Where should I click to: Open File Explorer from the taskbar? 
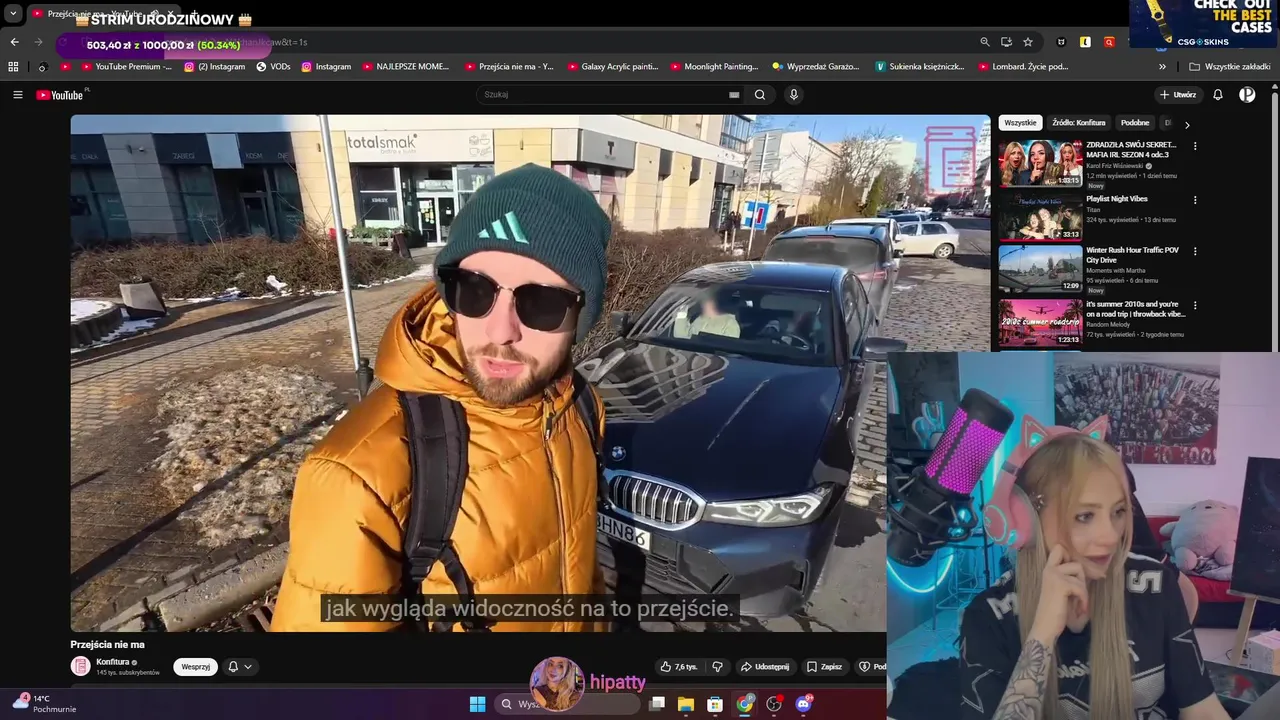(686, 704)
